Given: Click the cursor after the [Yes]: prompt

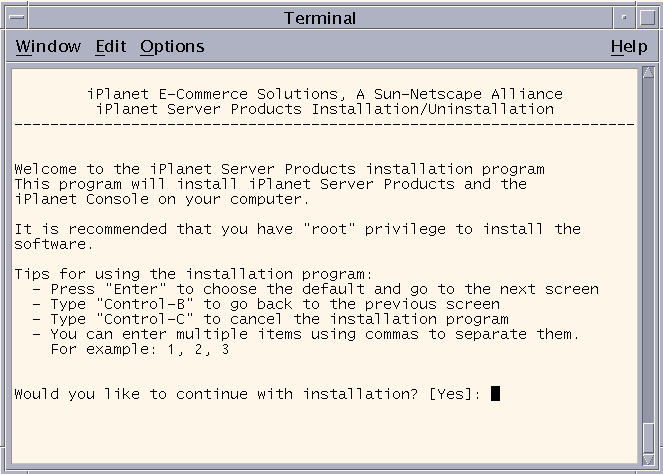Looking at the screenshot, I should tap(495, 394).
